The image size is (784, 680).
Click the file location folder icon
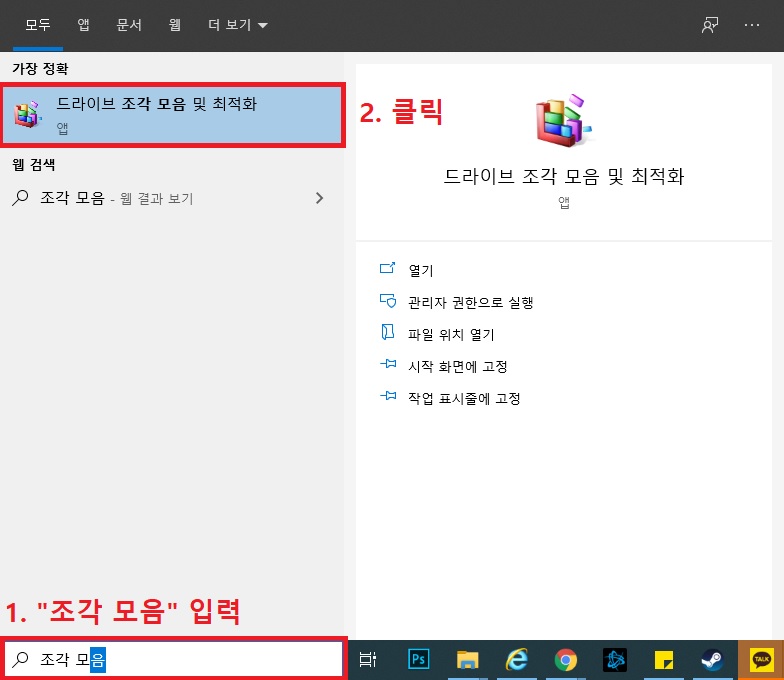click(x=388, y=332)
